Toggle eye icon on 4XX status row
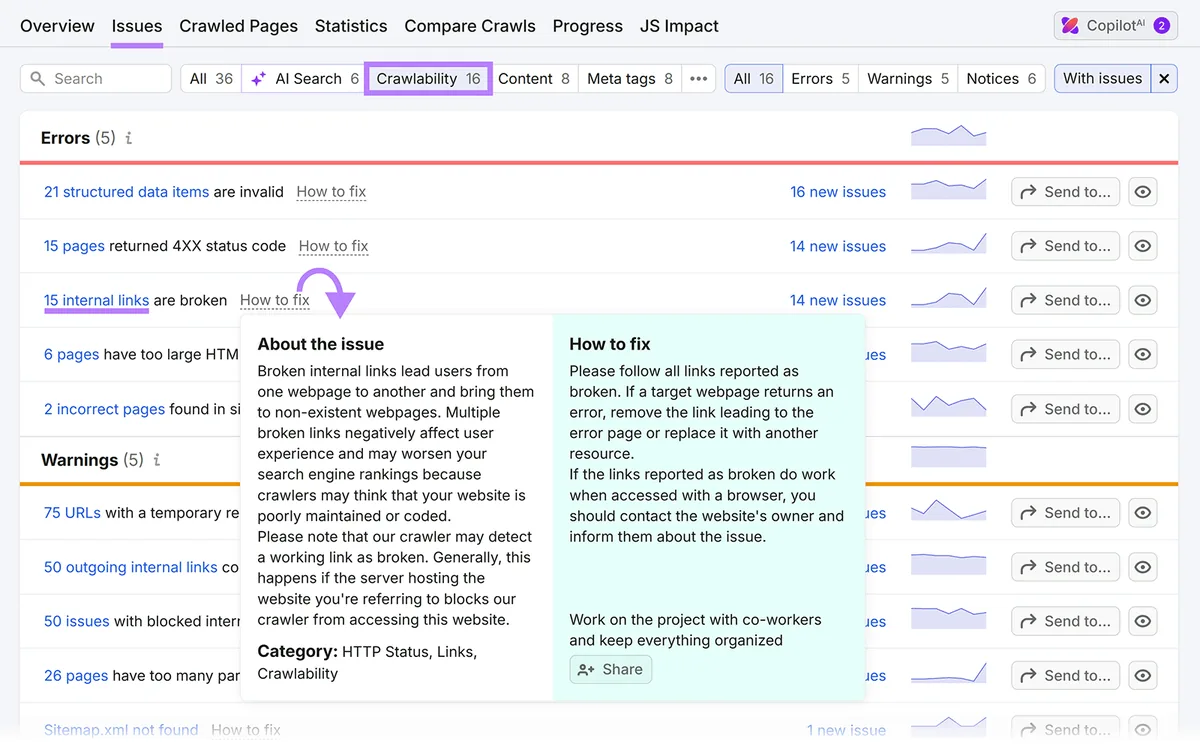This screenshot has height=753, width=1200. (x=1143, y=246)
